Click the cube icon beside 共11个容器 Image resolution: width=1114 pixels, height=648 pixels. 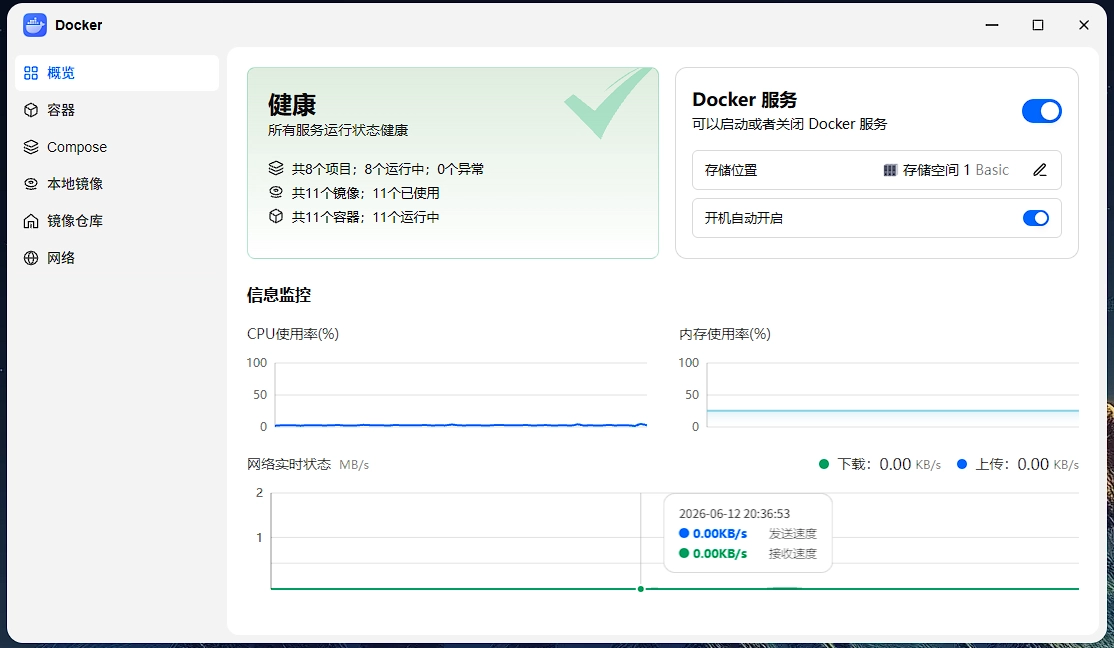[276, 217]
